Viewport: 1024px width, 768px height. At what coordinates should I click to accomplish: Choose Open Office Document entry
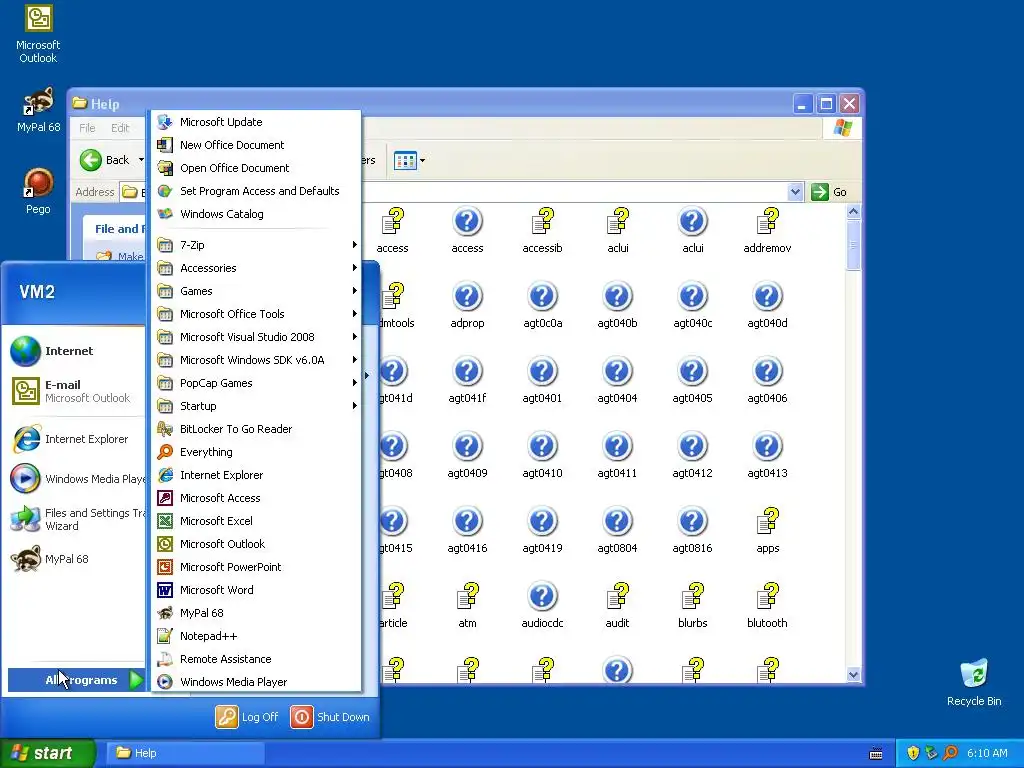tap(256, 168)
